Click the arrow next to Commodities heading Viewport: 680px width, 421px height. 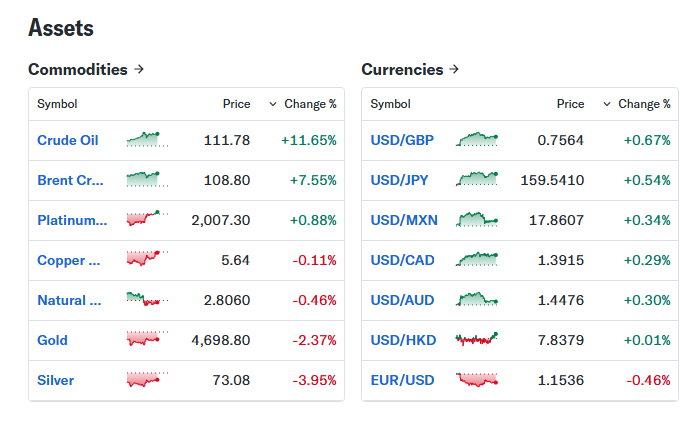[x=139, y=69]
